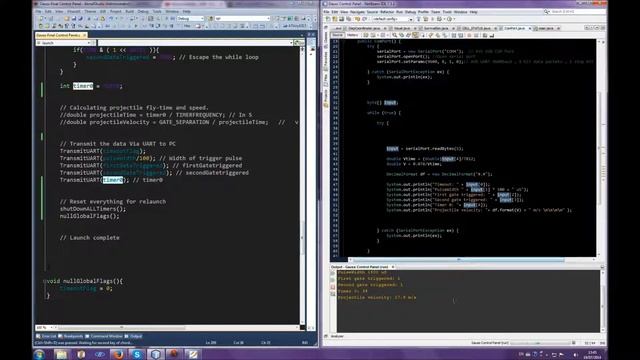640x360 pixels.
Task: Collapse void nullGlobalFlags function outline
Action: pos(44,281)
